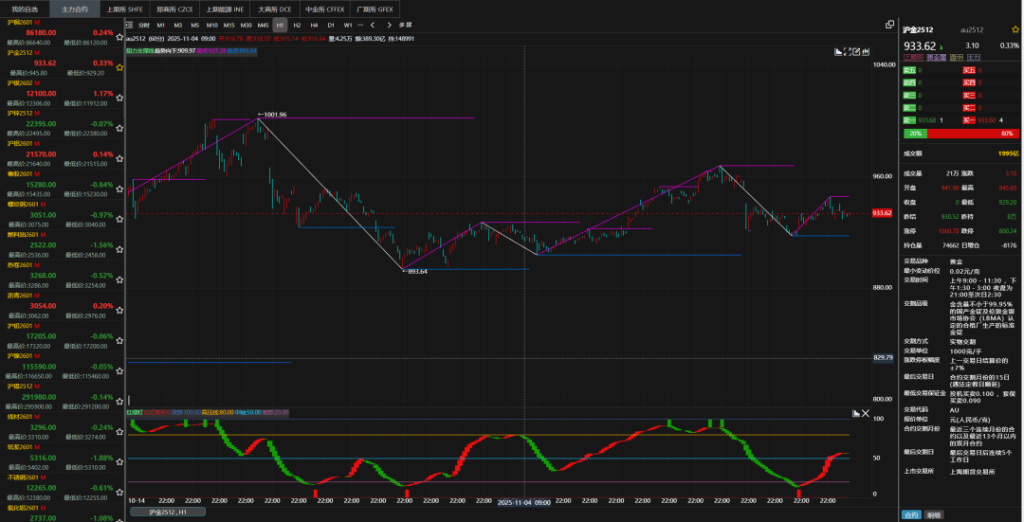Toggle the favorite star for the 3051.00 contract
1024x522 pixels.
click(x=120, y=221)
